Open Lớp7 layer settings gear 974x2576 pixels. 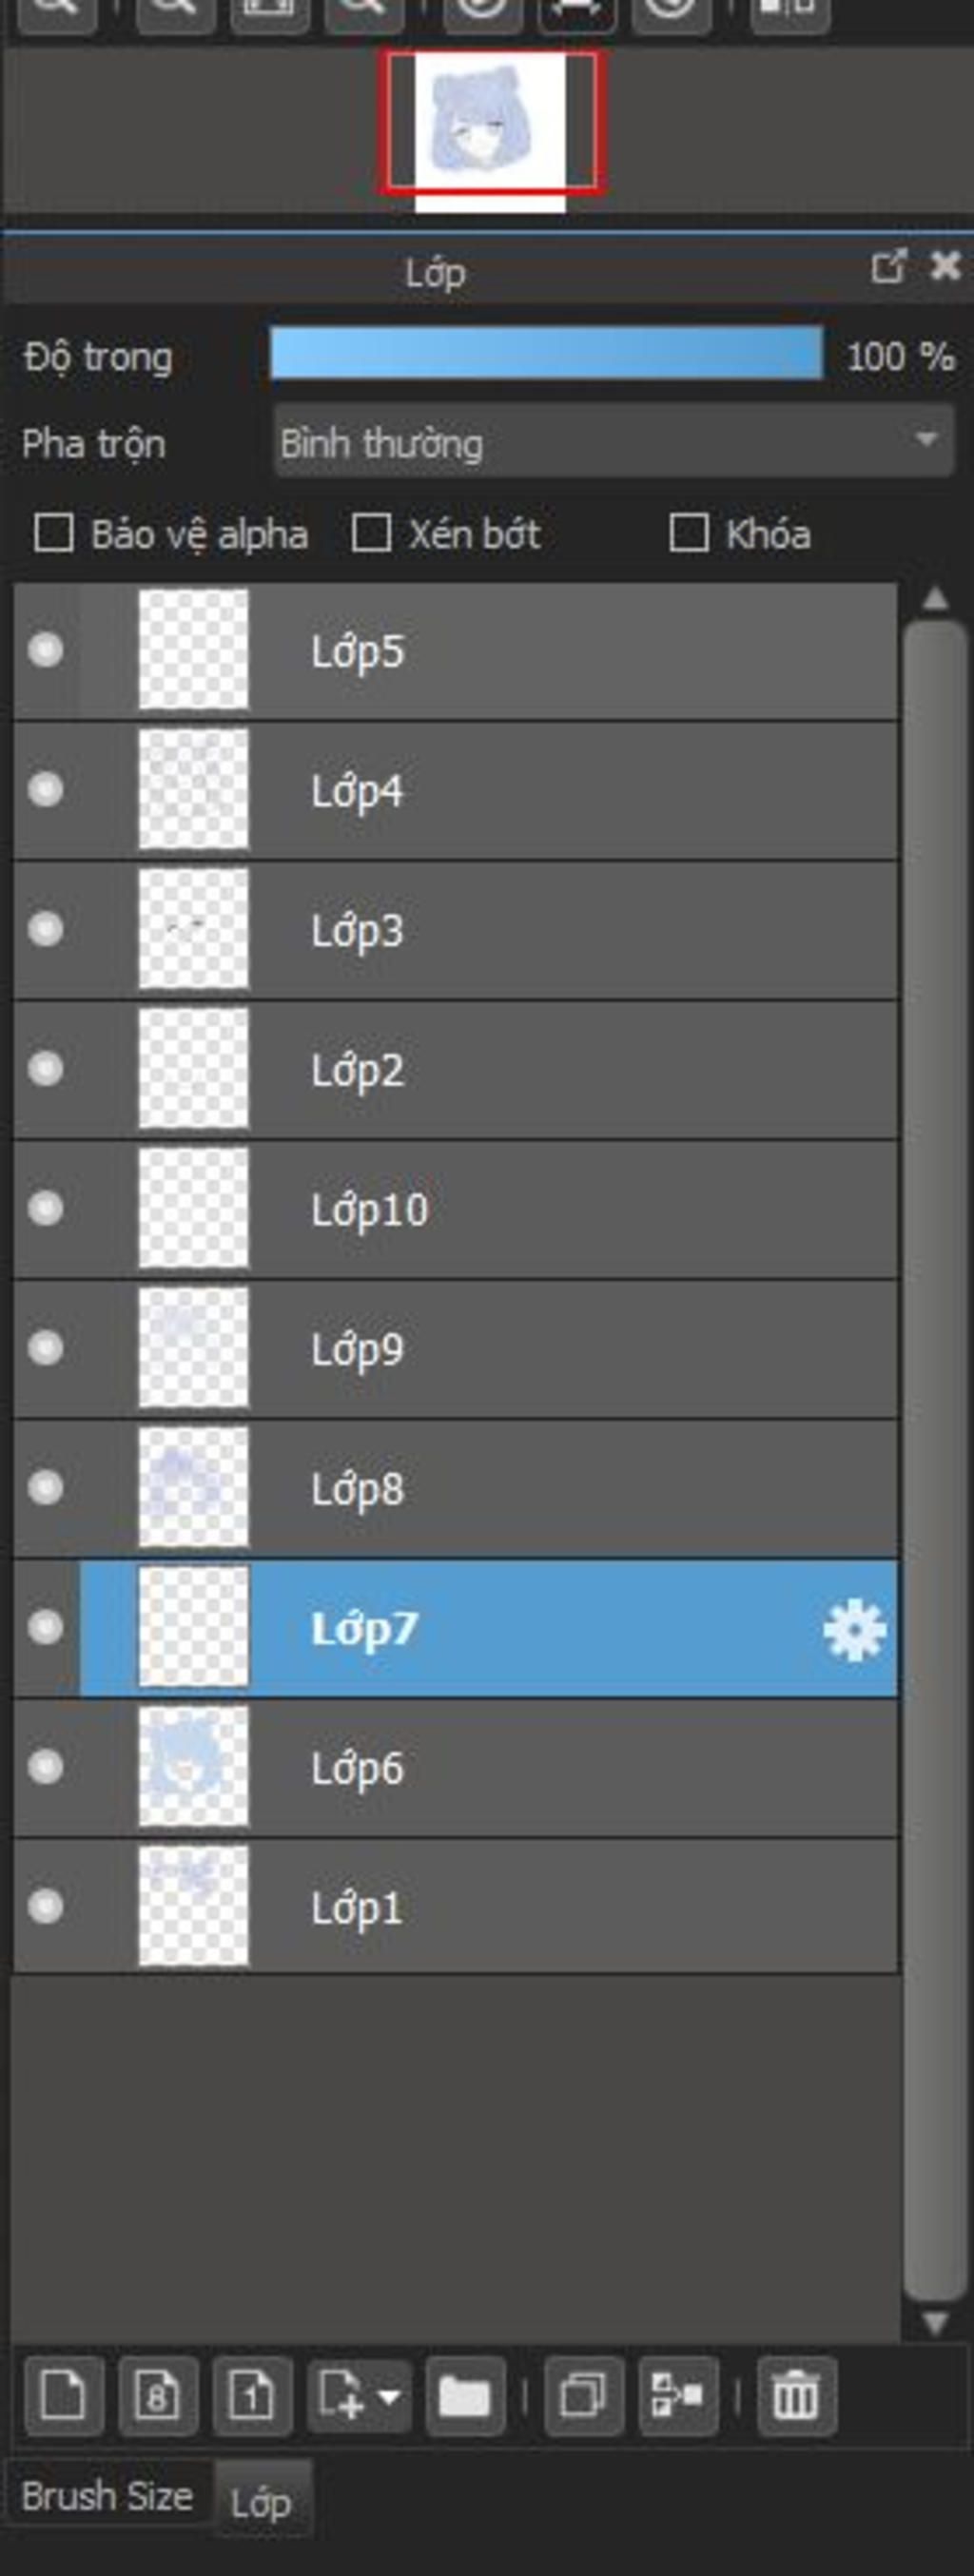[854, 1630]
